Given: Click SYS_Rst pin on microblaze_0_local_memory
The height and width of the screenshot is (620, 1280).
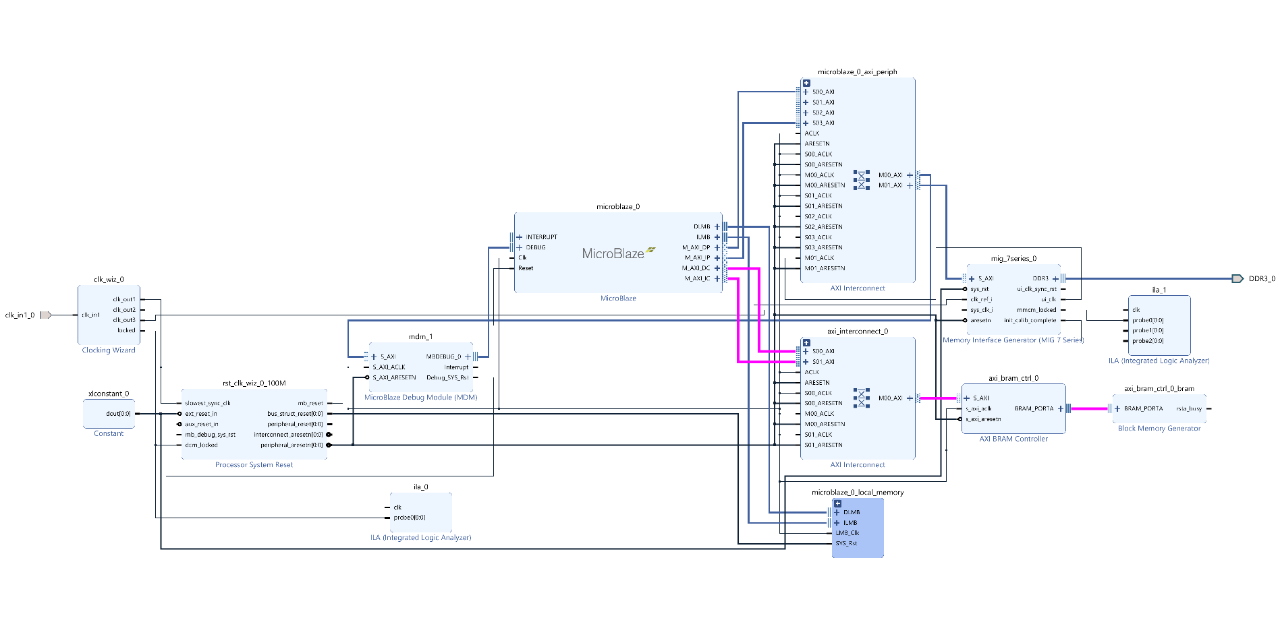Looking at the screenshot, I should point(846,544).
